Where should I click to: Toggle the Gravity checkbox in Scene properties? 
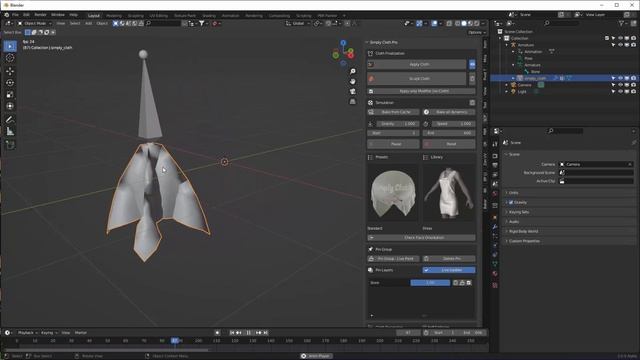click(511, 202)
